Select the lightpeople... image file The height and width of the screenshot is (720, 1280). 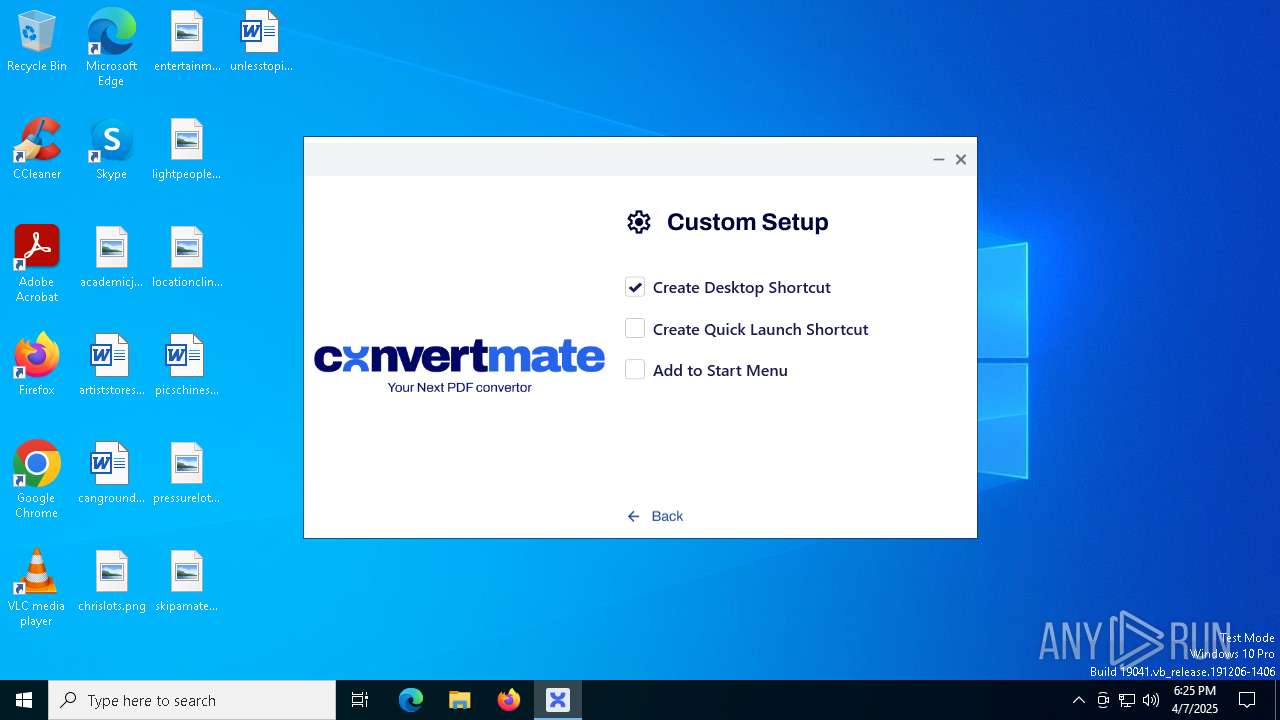187,150
